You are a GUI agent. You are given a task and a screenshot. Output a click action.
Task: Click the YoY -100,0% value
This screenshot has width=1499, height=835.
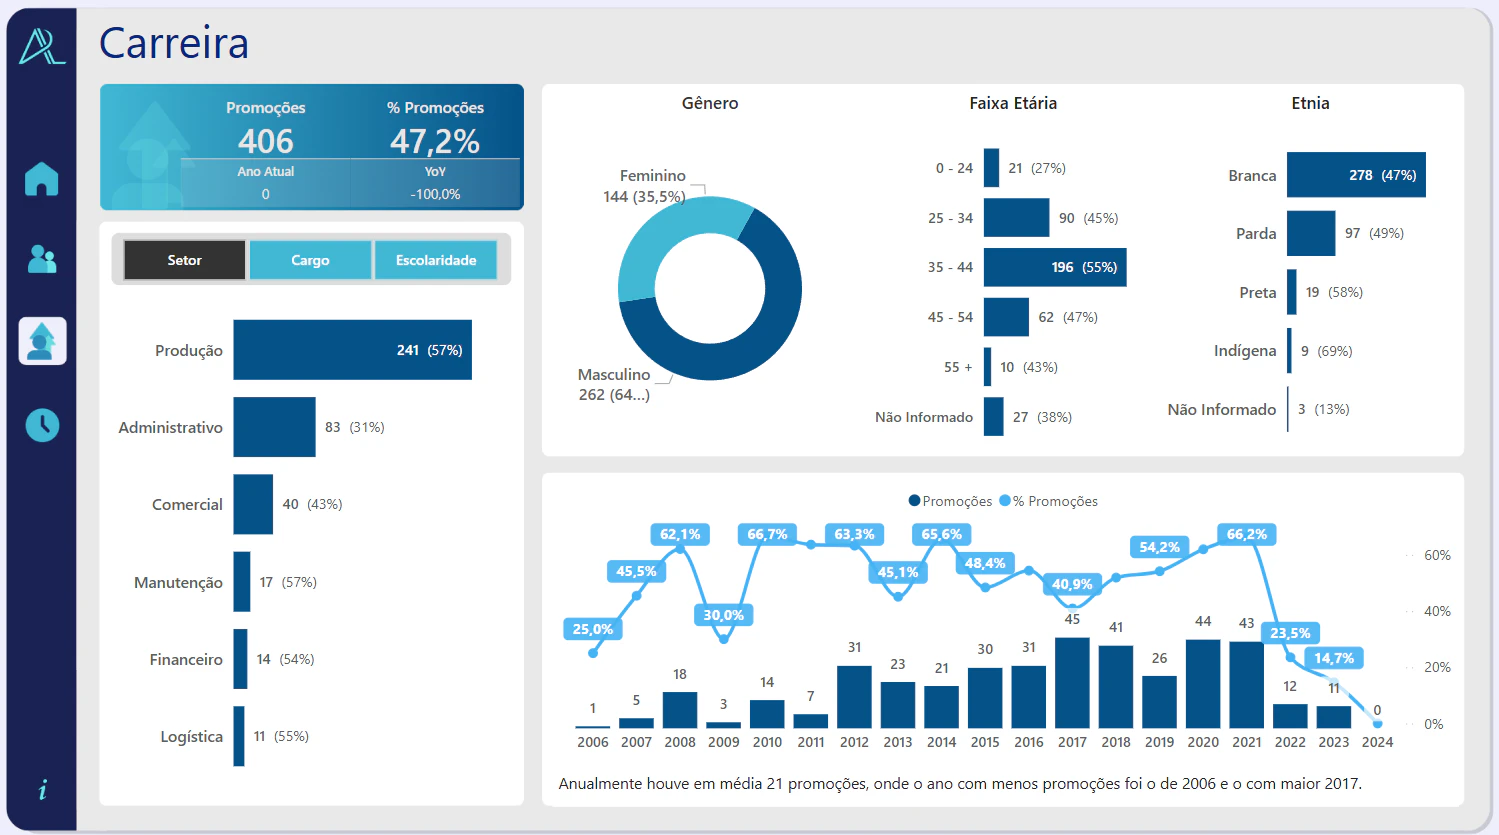[x=435, y=194]
